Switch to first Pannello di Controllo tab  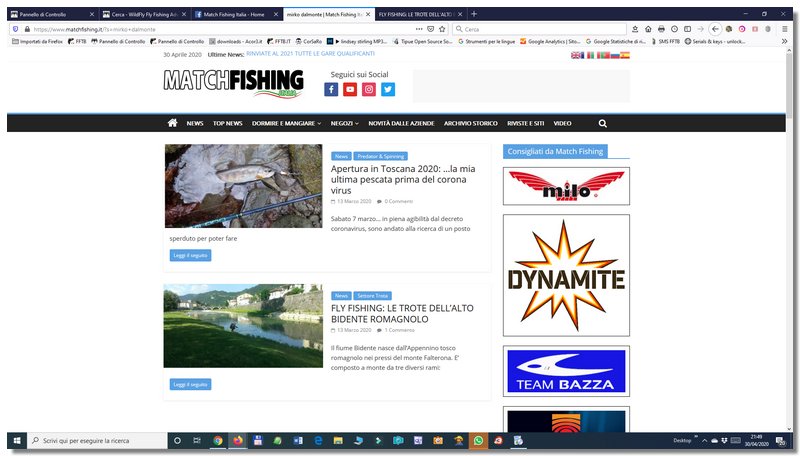(x=53, y=14)
